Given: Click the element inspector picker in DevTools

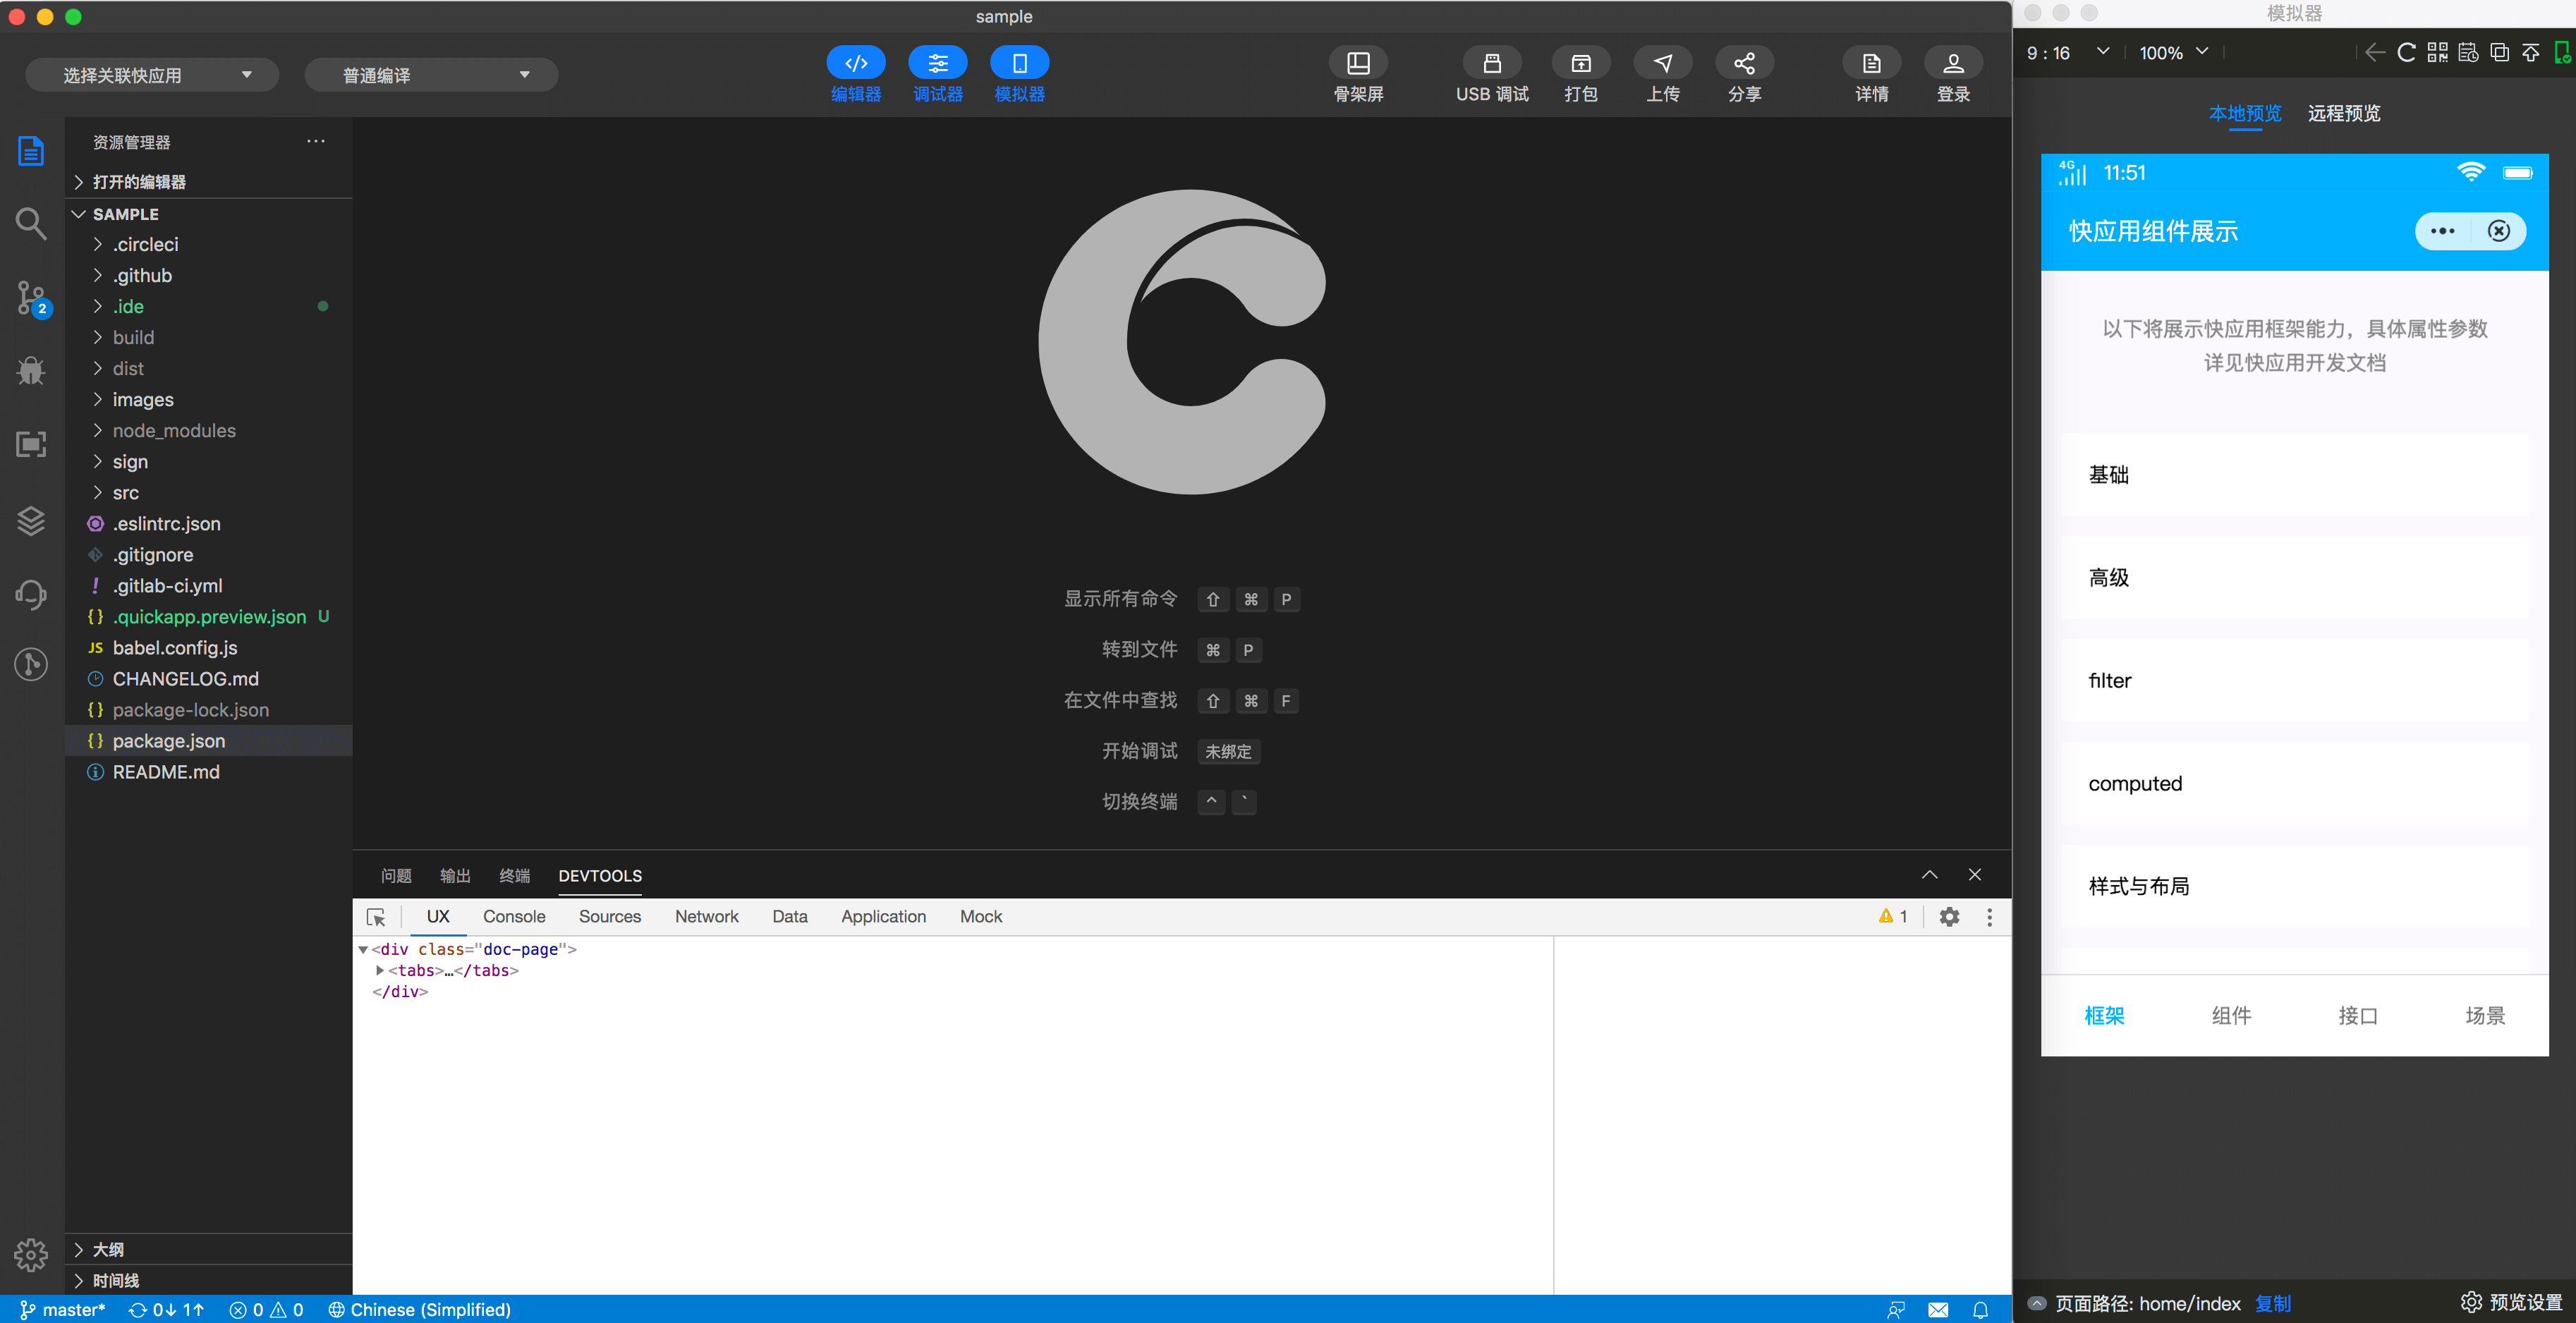Looking at the screenshot, I should point(376,917).
